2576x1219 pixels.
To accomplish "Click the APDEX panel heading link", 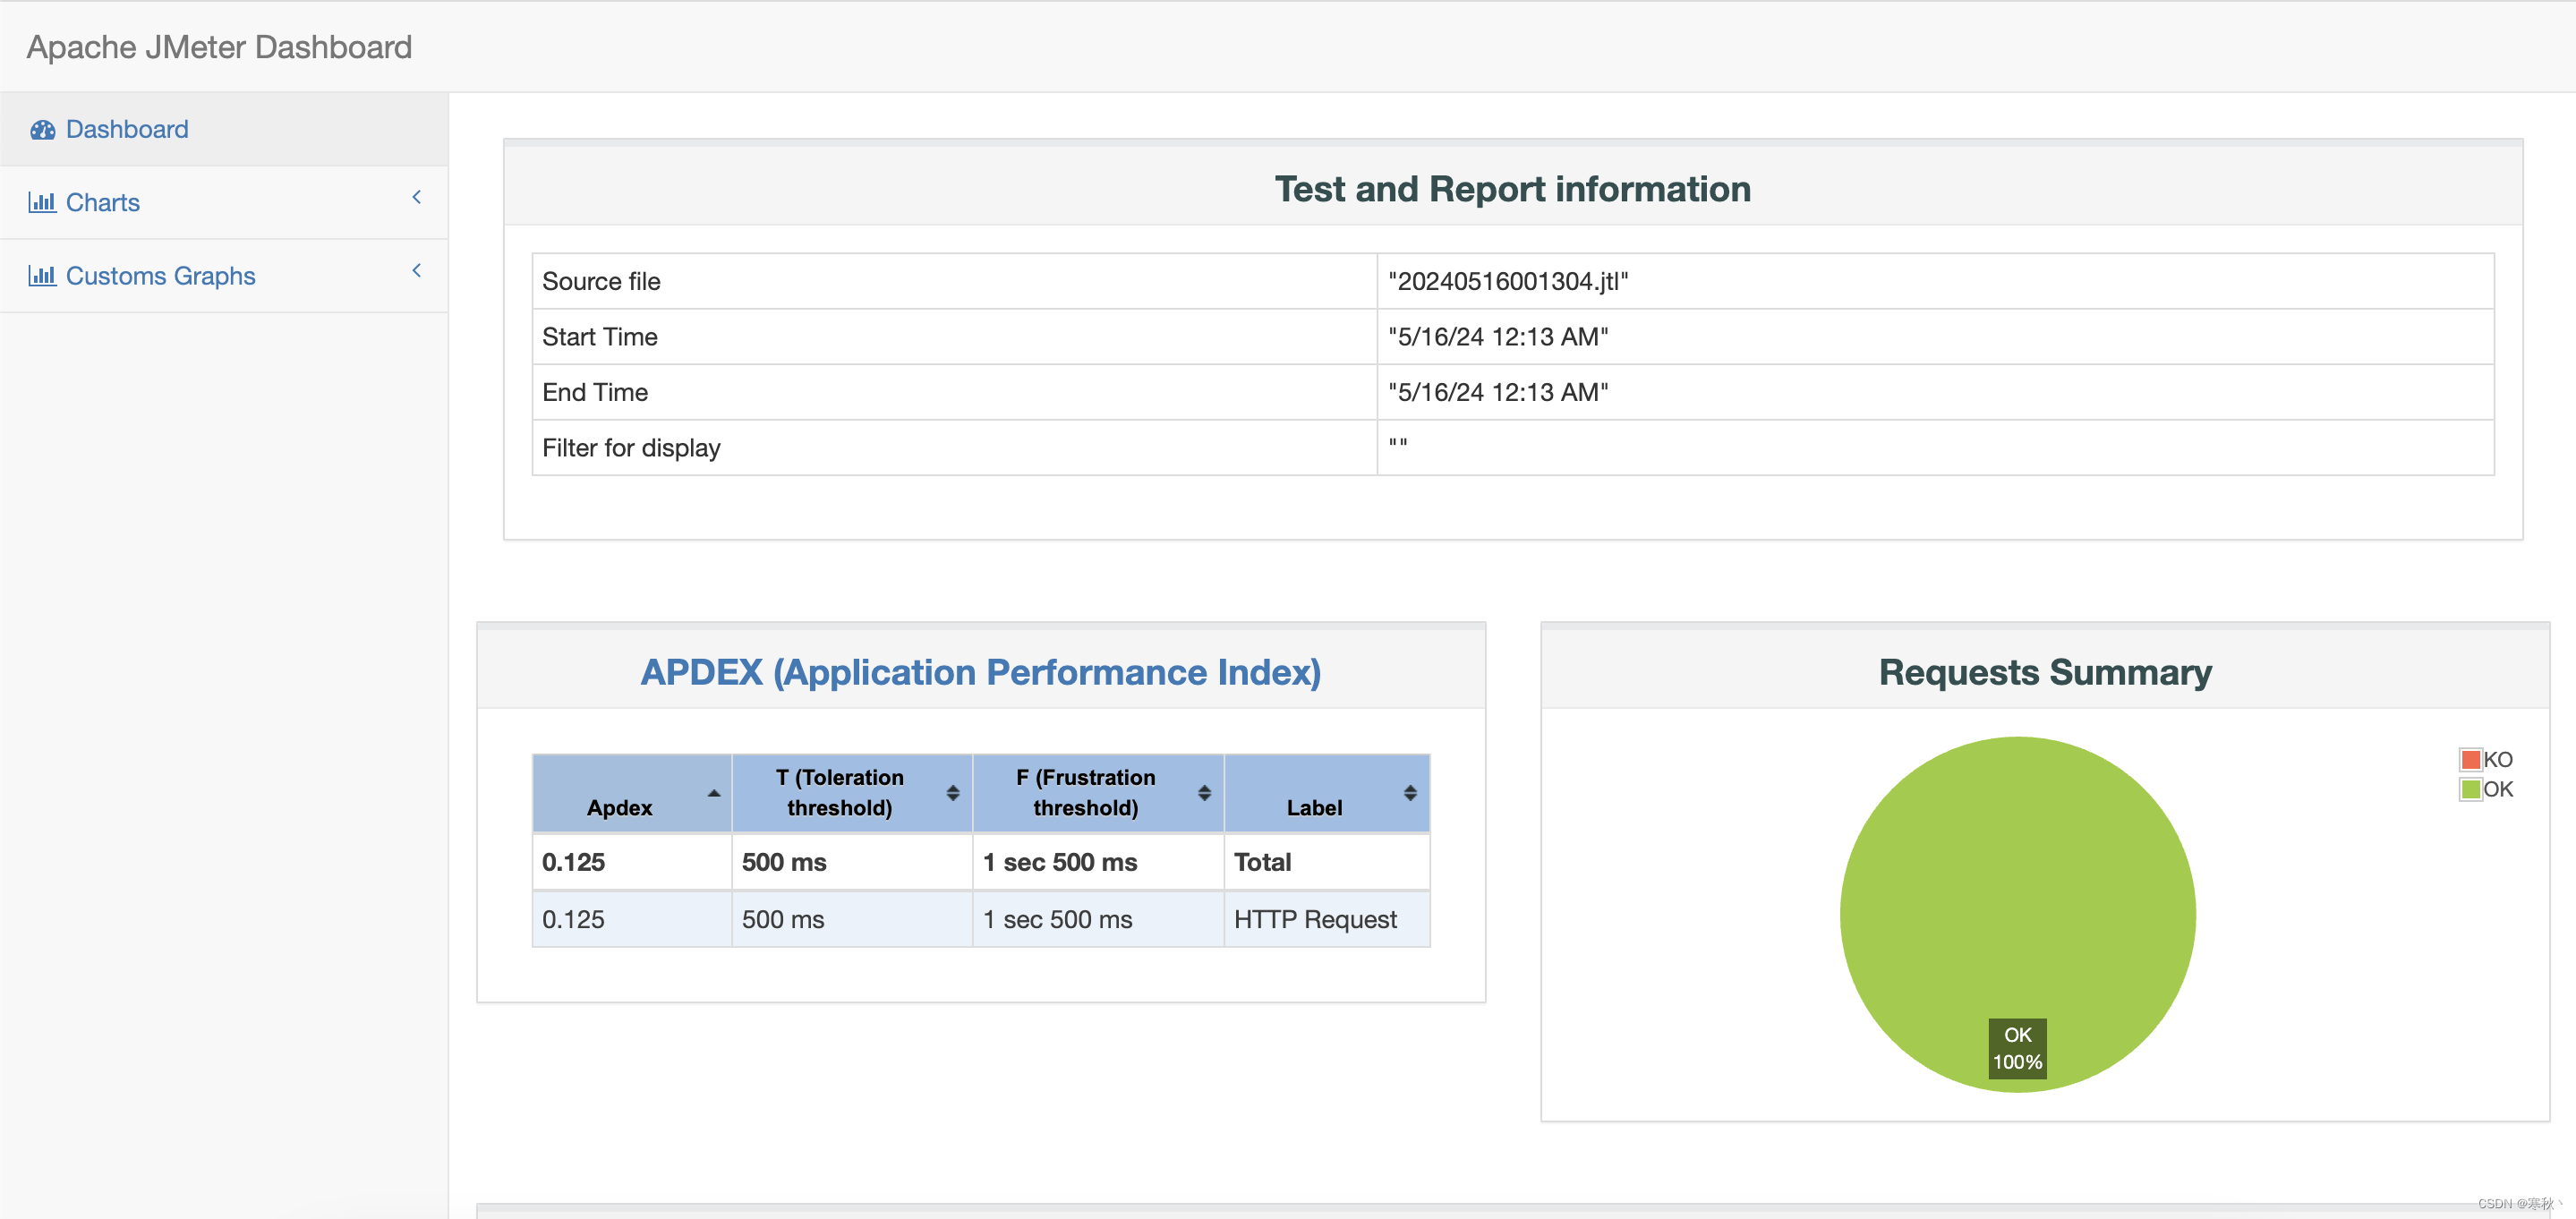I will click(x=980, y=672).
